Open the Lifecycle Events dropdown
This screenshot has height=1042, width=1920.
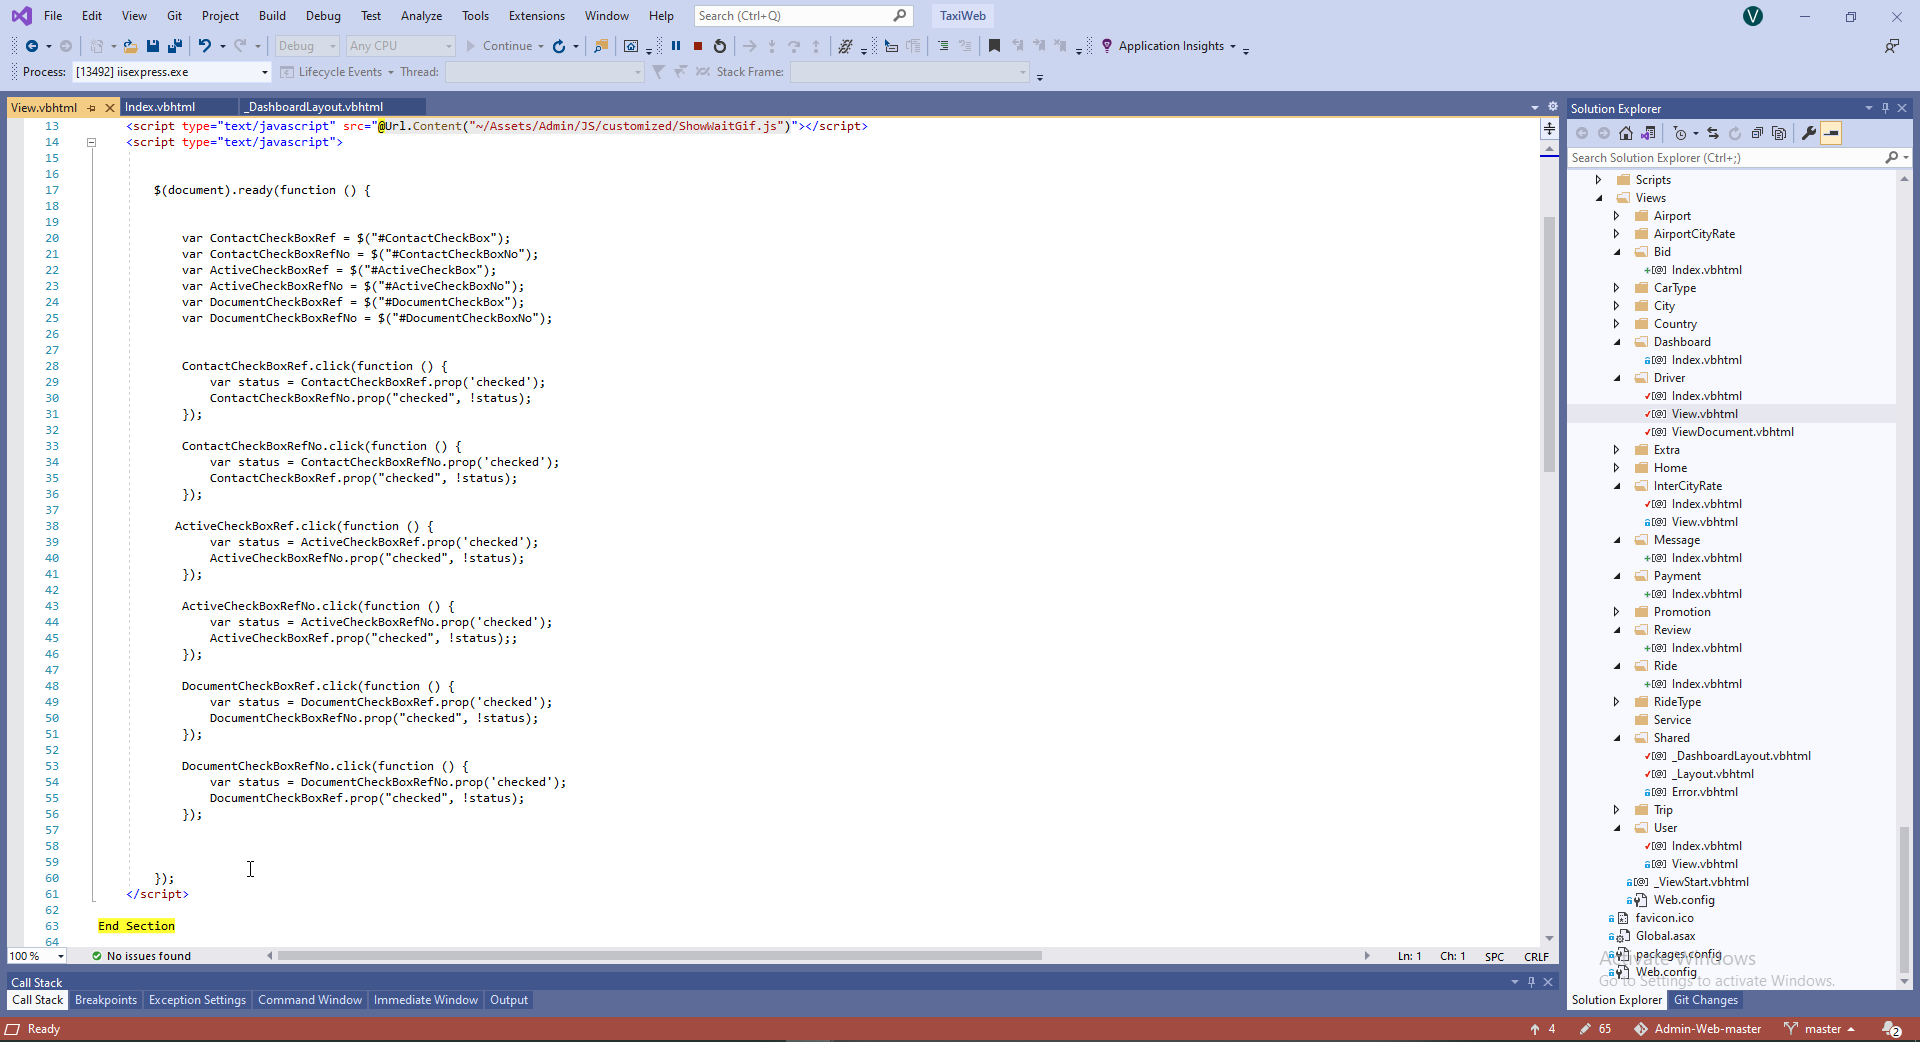[x=338, y=72]
